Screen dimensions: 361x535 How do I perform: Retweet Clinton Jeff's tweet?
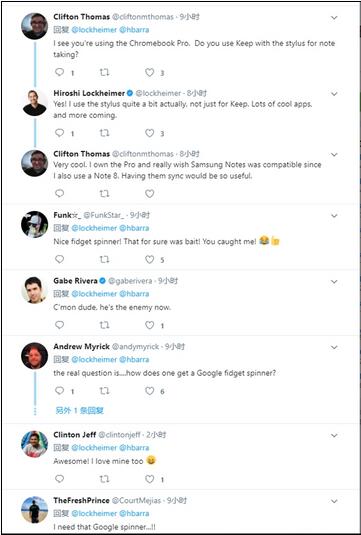coord(104,479)
